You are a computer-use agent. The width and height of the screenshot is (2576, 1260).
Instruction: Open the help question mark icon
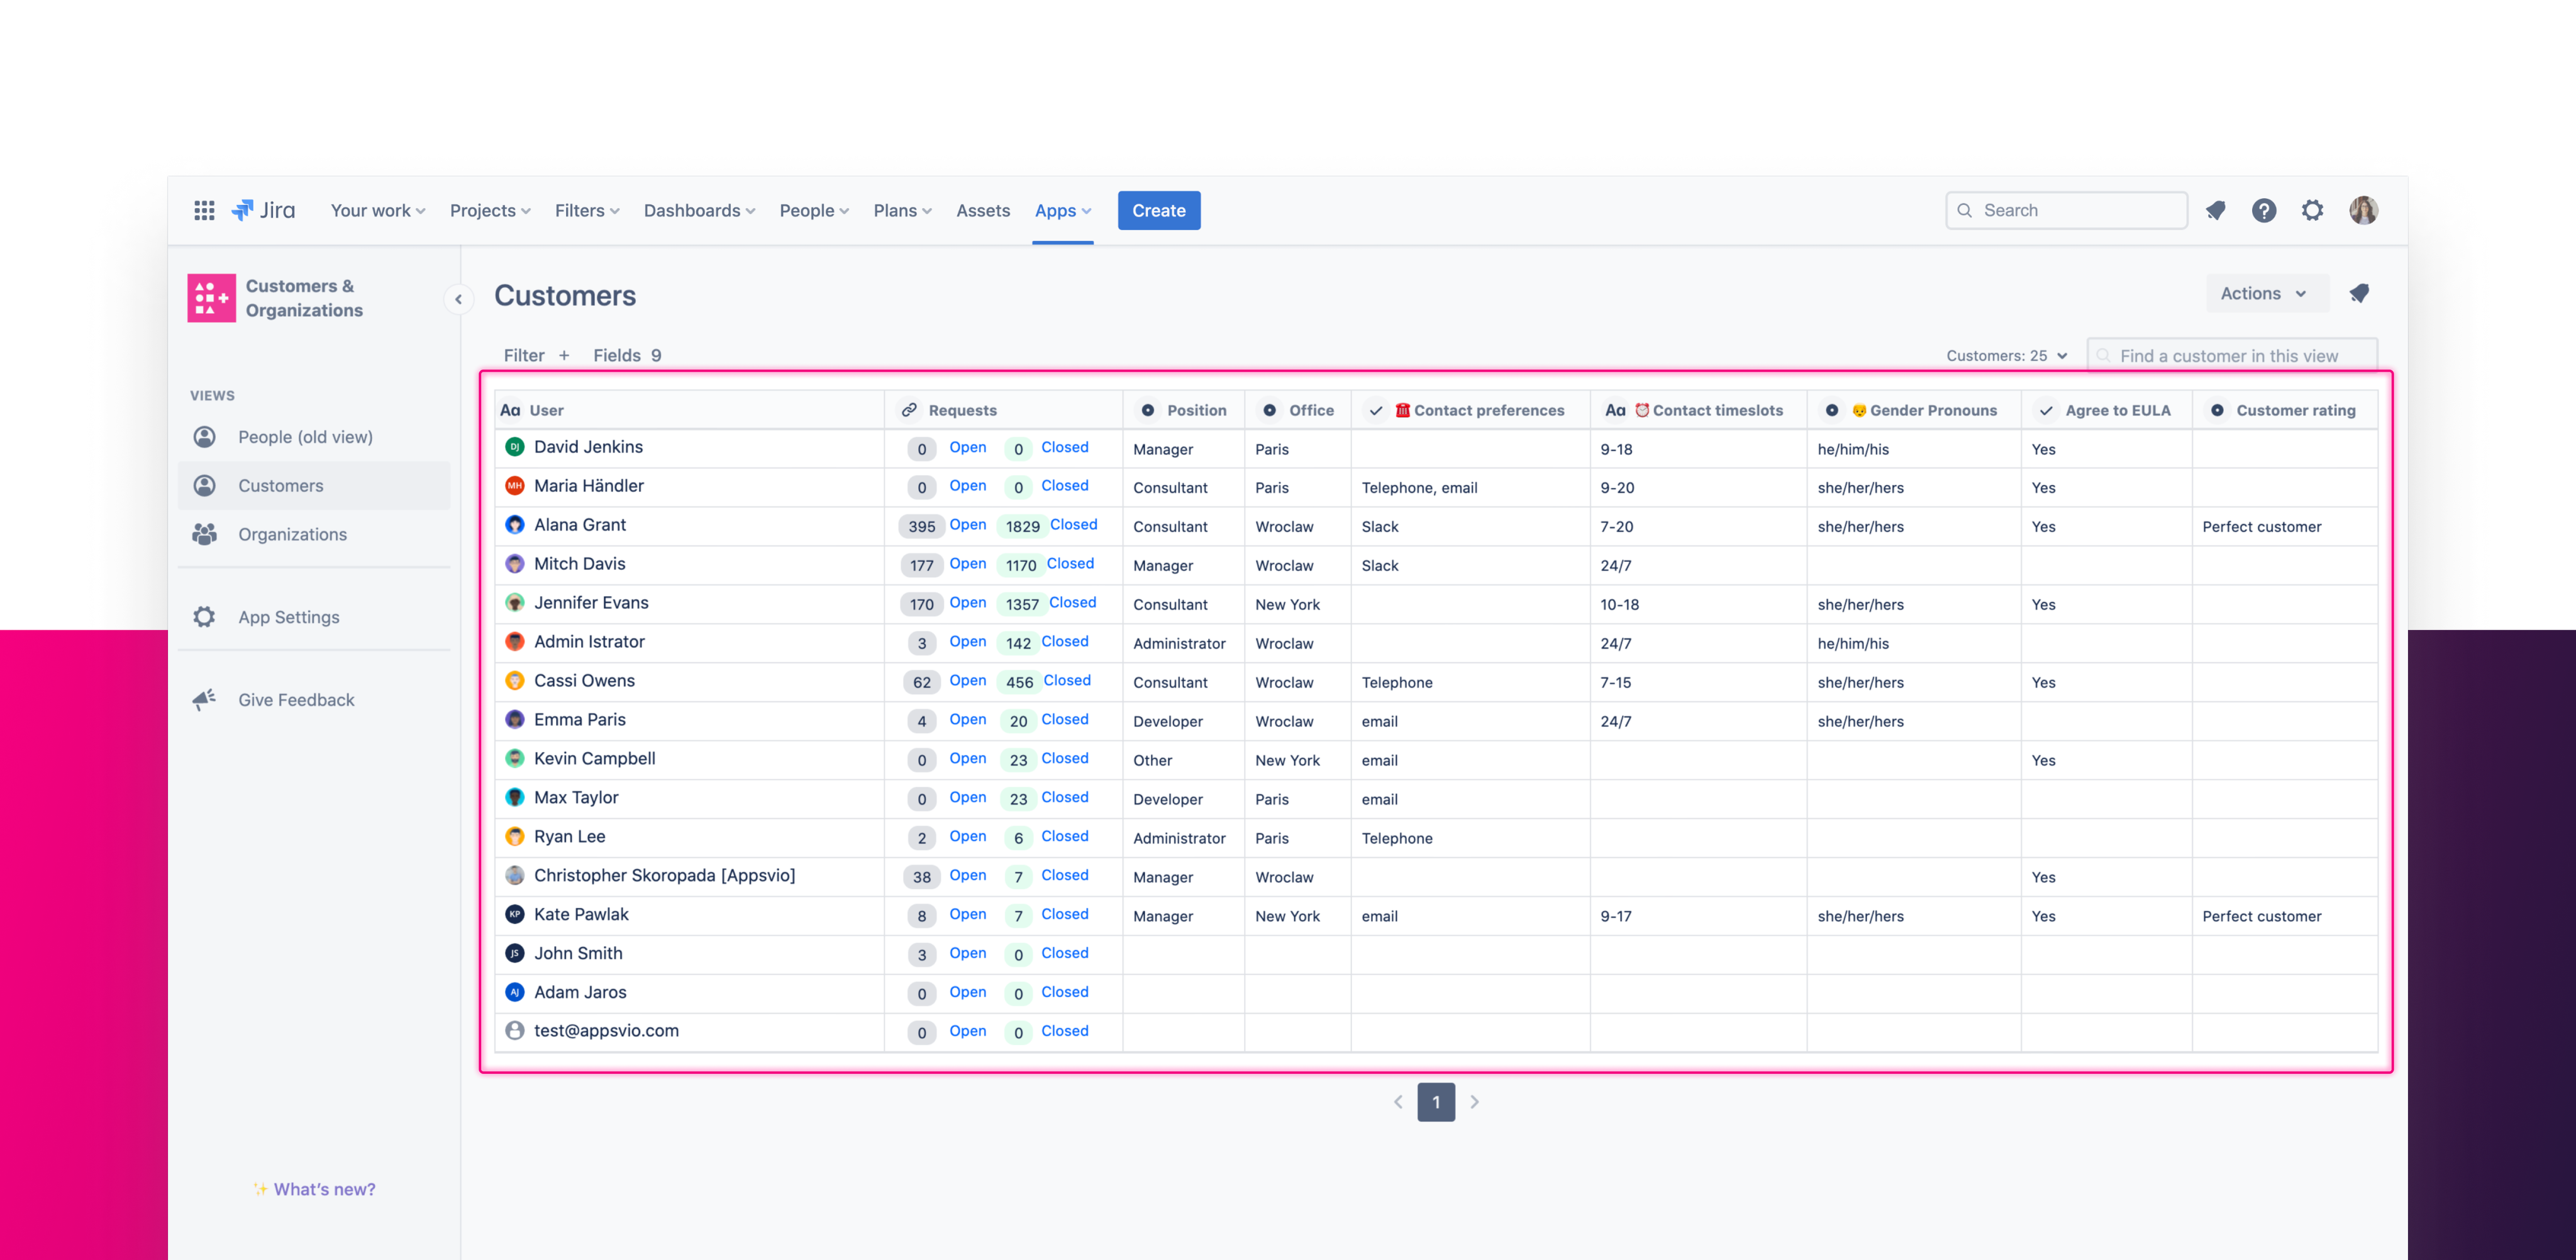(x=2264, y=210)
